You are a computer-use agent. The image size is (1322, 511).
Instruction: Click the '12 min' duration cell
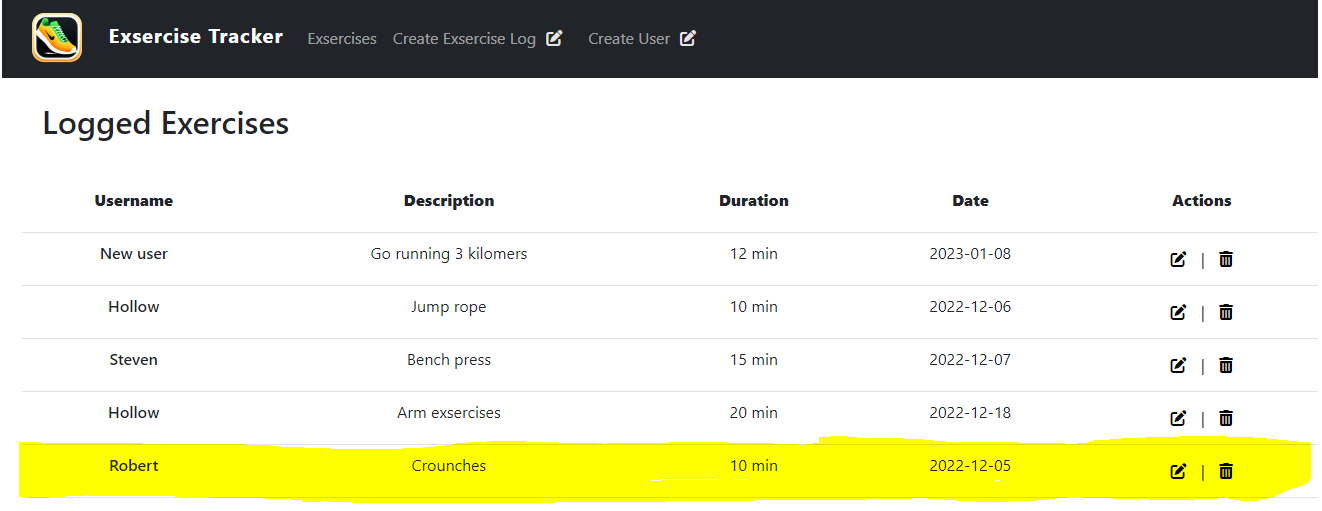tap(754, 254)
